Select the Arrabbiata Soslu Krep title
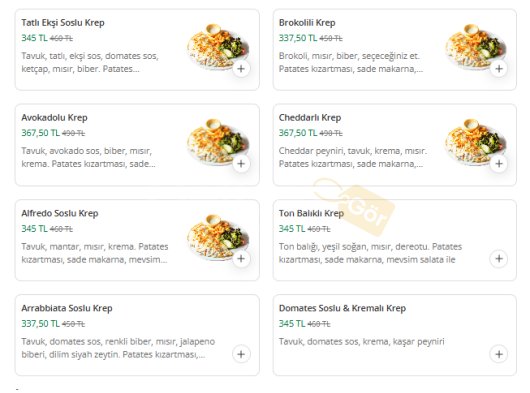Viewport: 530px width, 393px height. (x=67, y=309)
